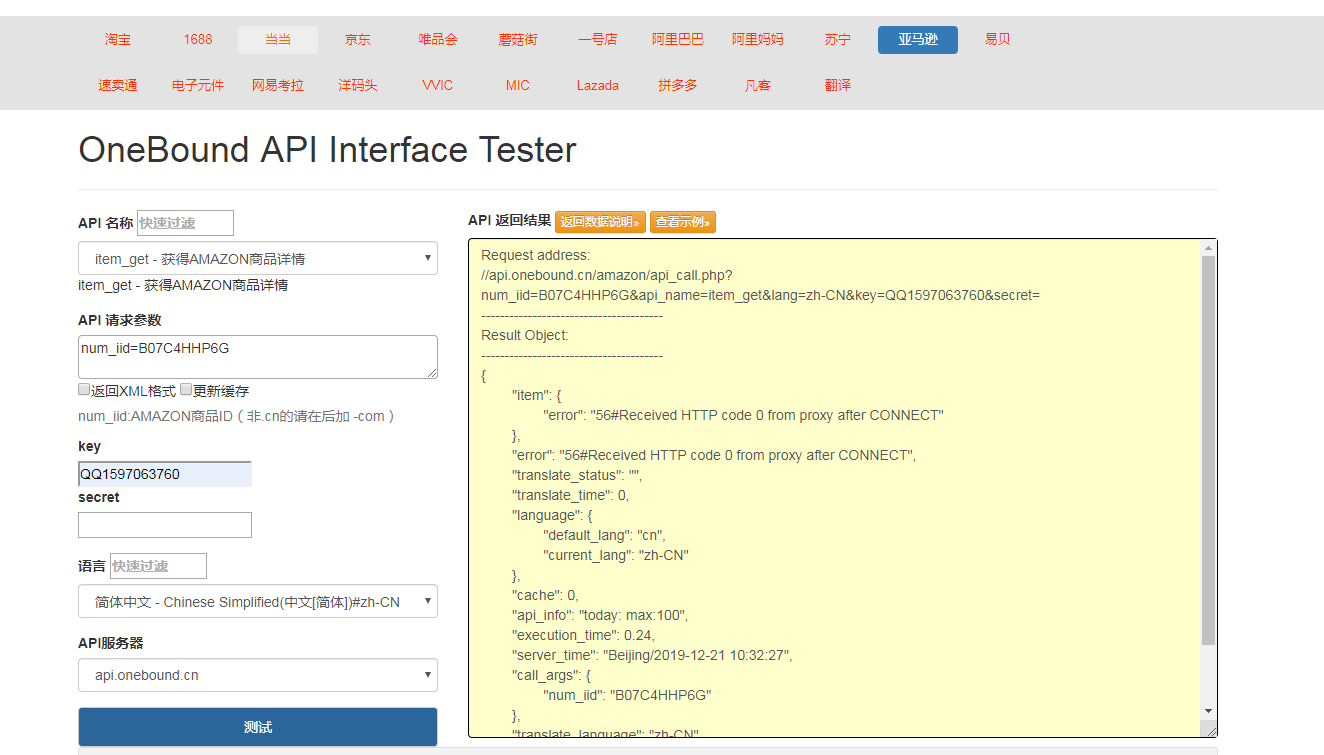Click the result scrollbar up arrow
The height and width of the screenshot is (755, 1324).
[x=1208, y=248]
